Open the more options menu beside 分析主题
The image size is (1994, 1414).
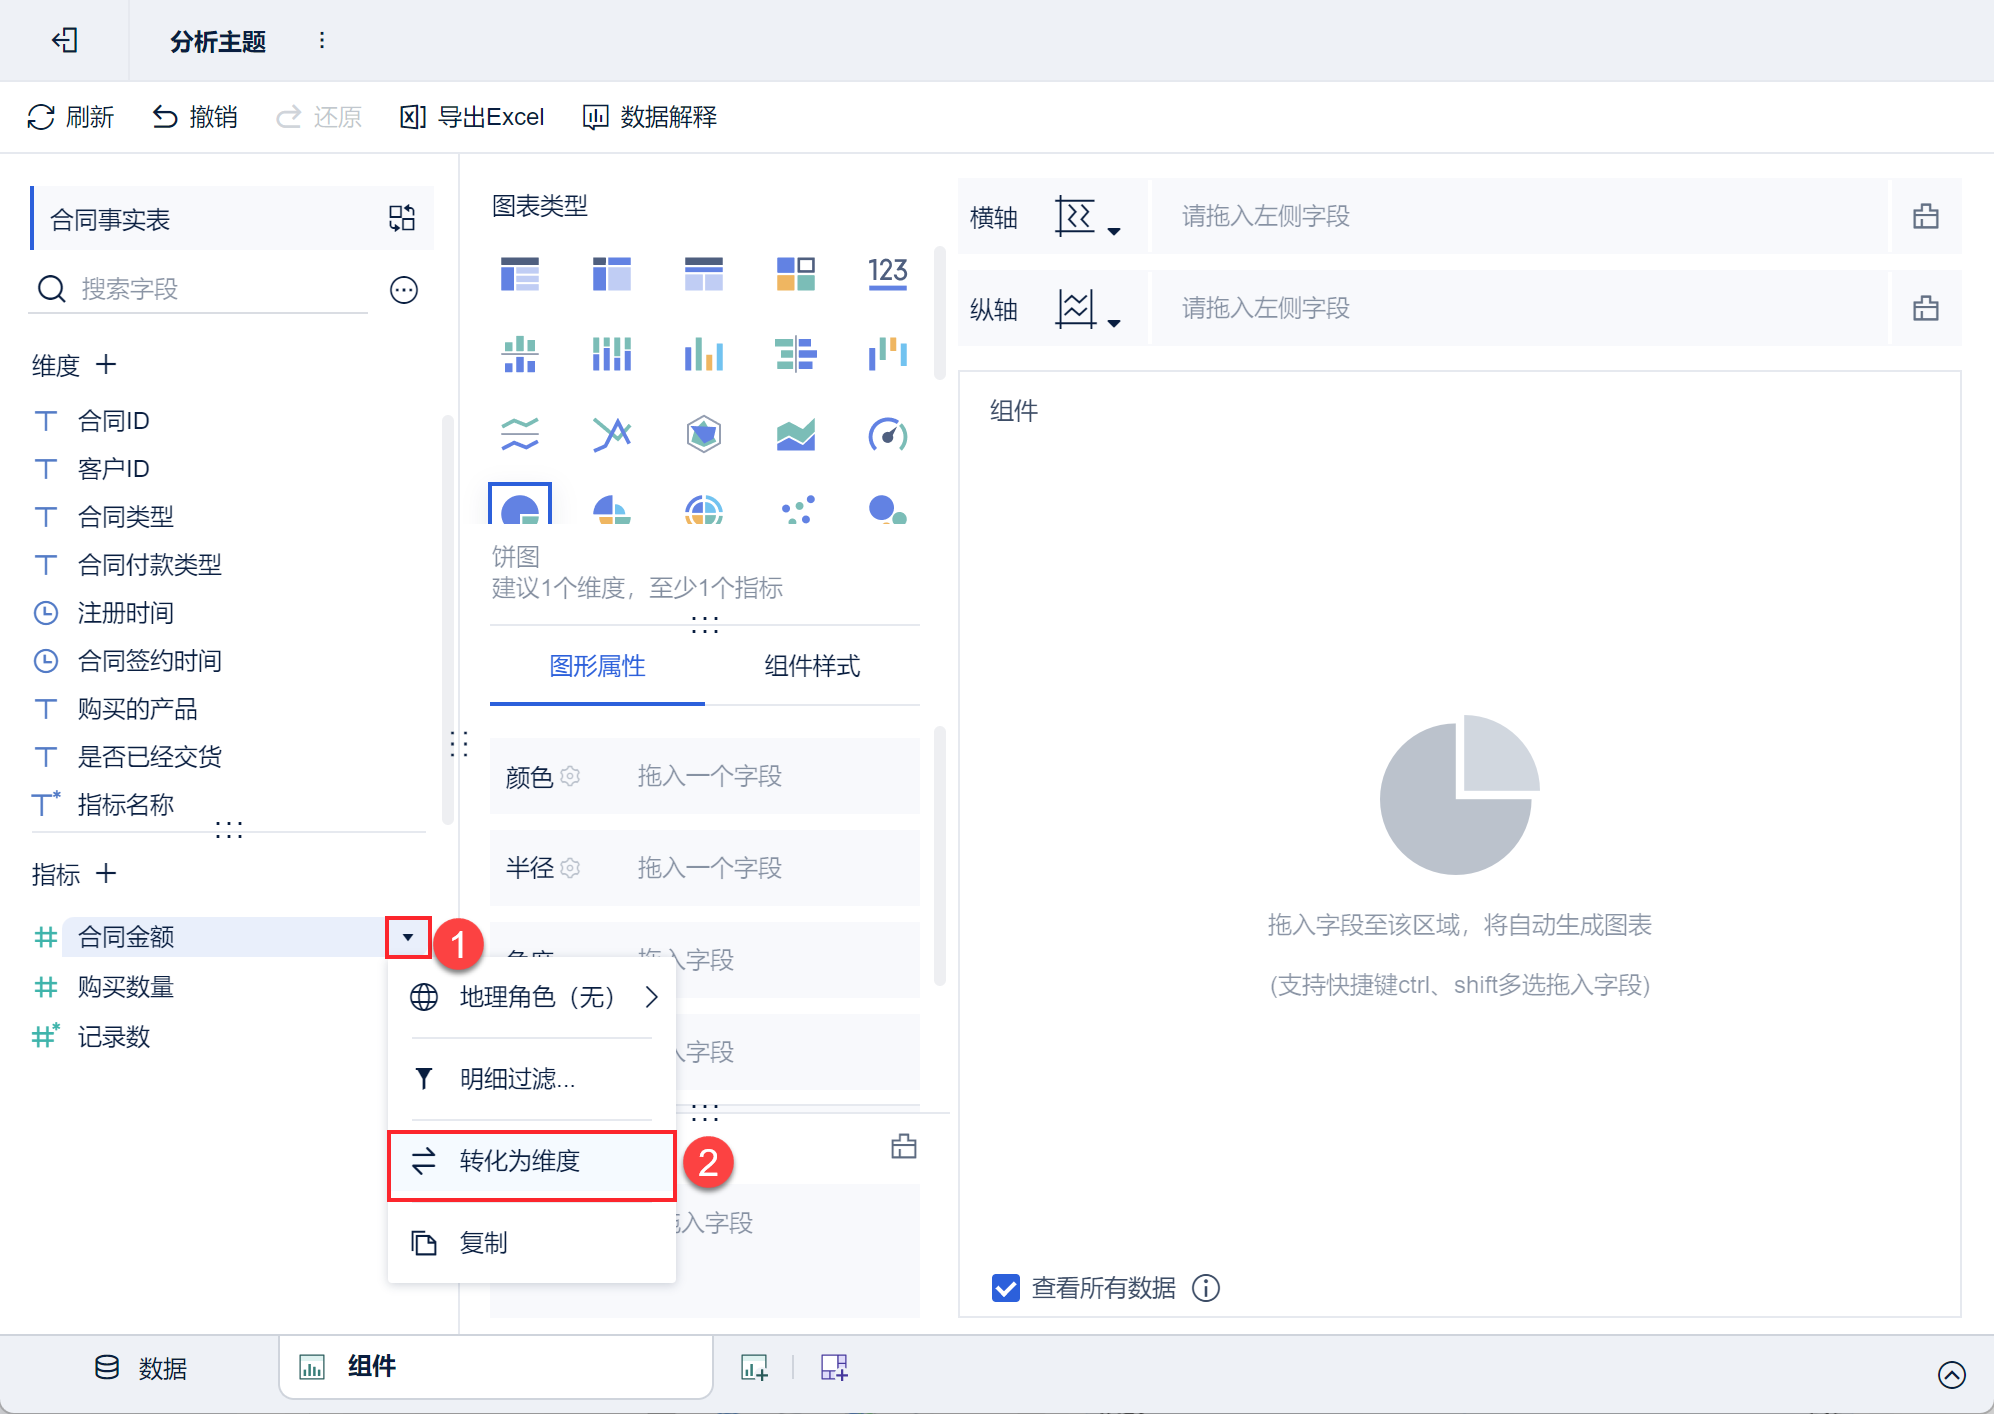(x=321, y=40)
